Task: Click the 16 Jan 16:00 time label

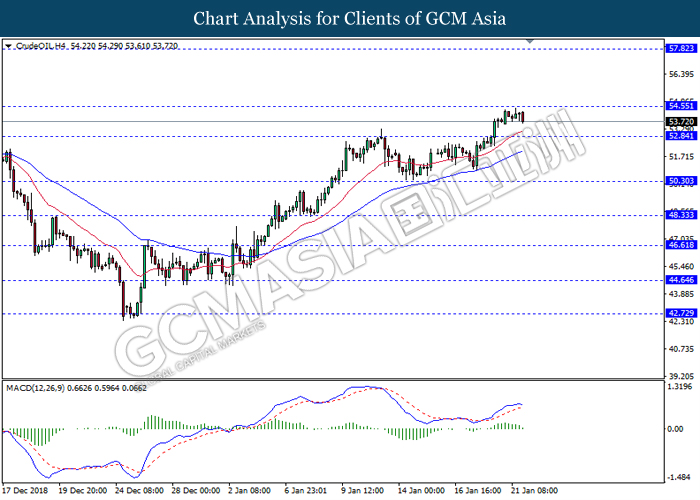Action: click(478, 491)
